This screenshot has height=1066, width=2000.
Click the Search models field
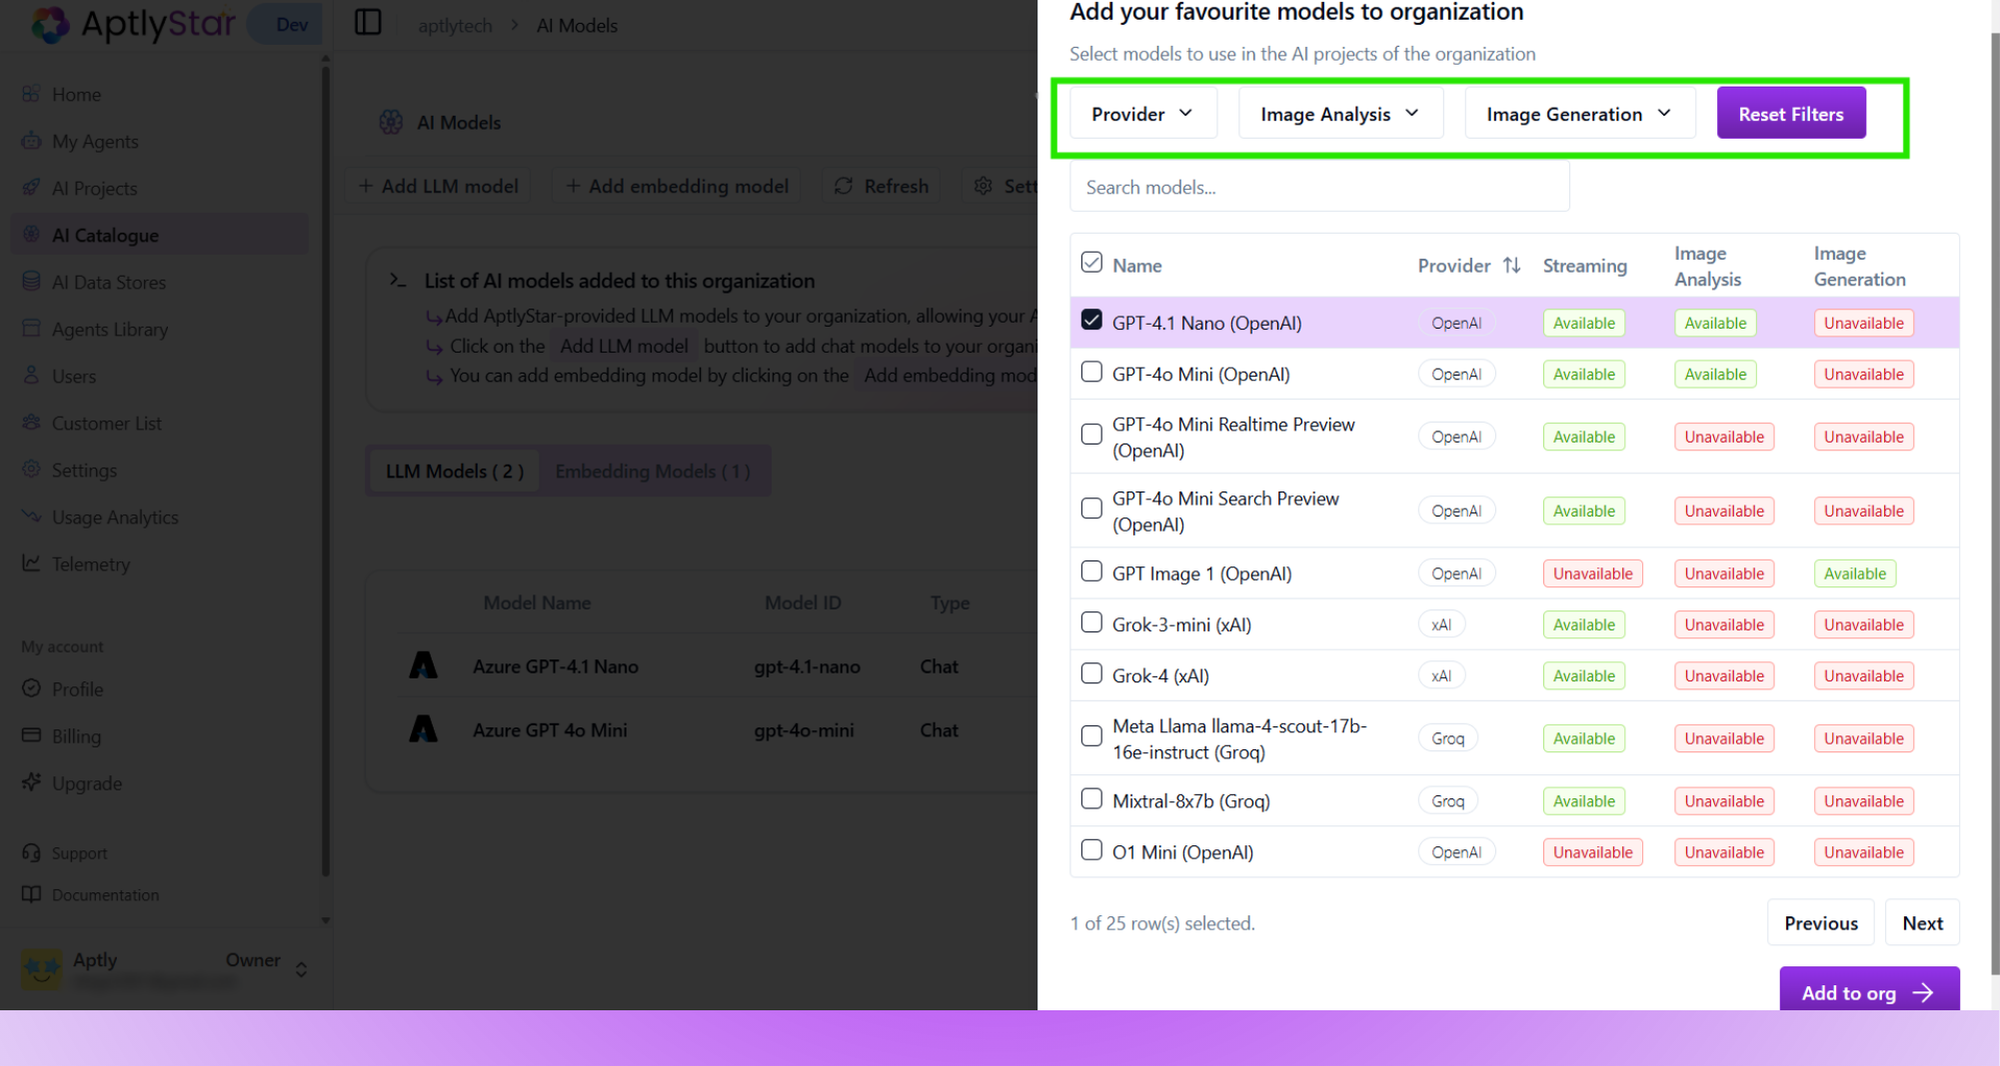click(1319, 187)
